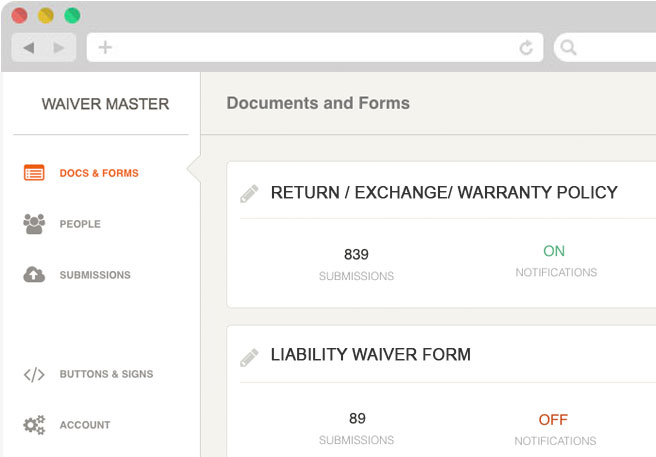The height and width of the screenshot is (457, 656).
Task: Click the People group icon
Action: (34, 223)
